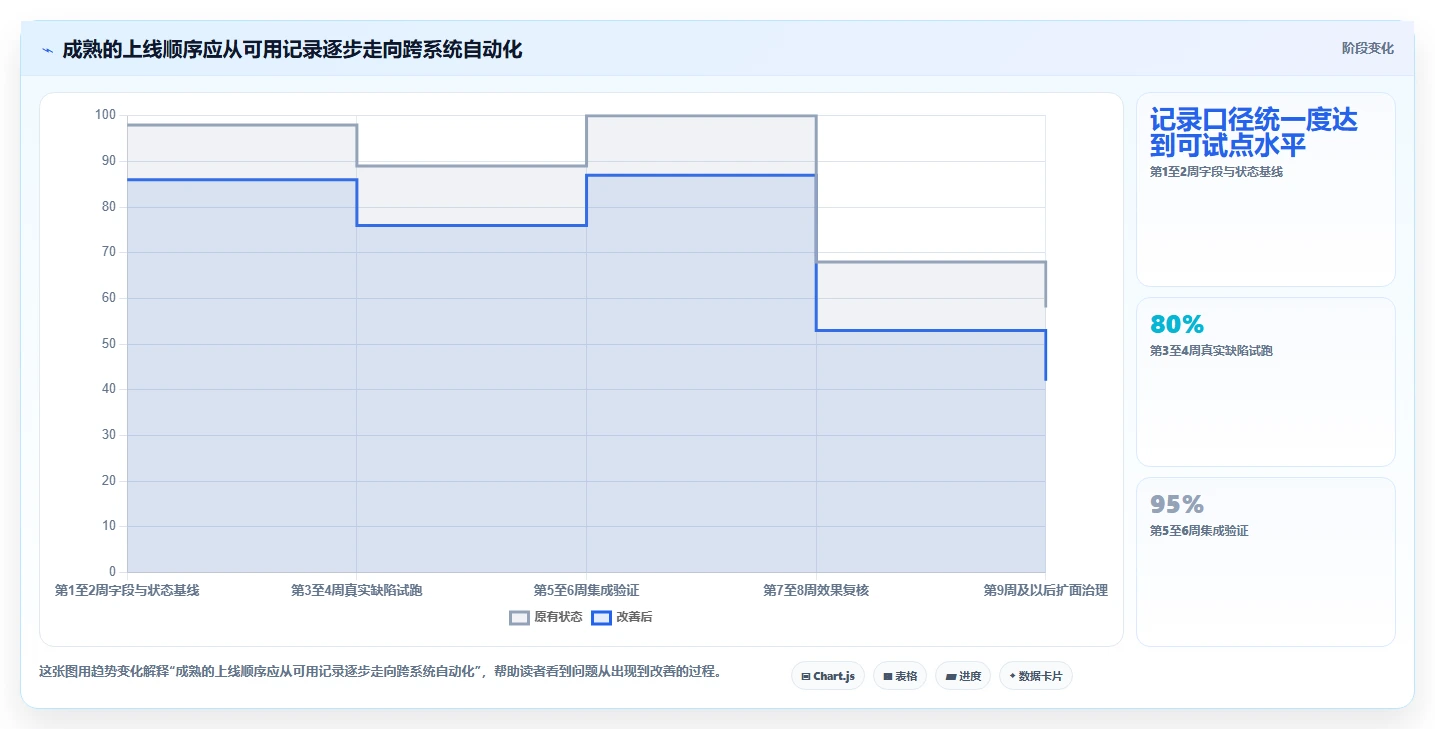Click axis label 第3至4周真实缺陷试跑 below chart
The height and width of the screenshot is (729, 1435).
click(357, 591)
